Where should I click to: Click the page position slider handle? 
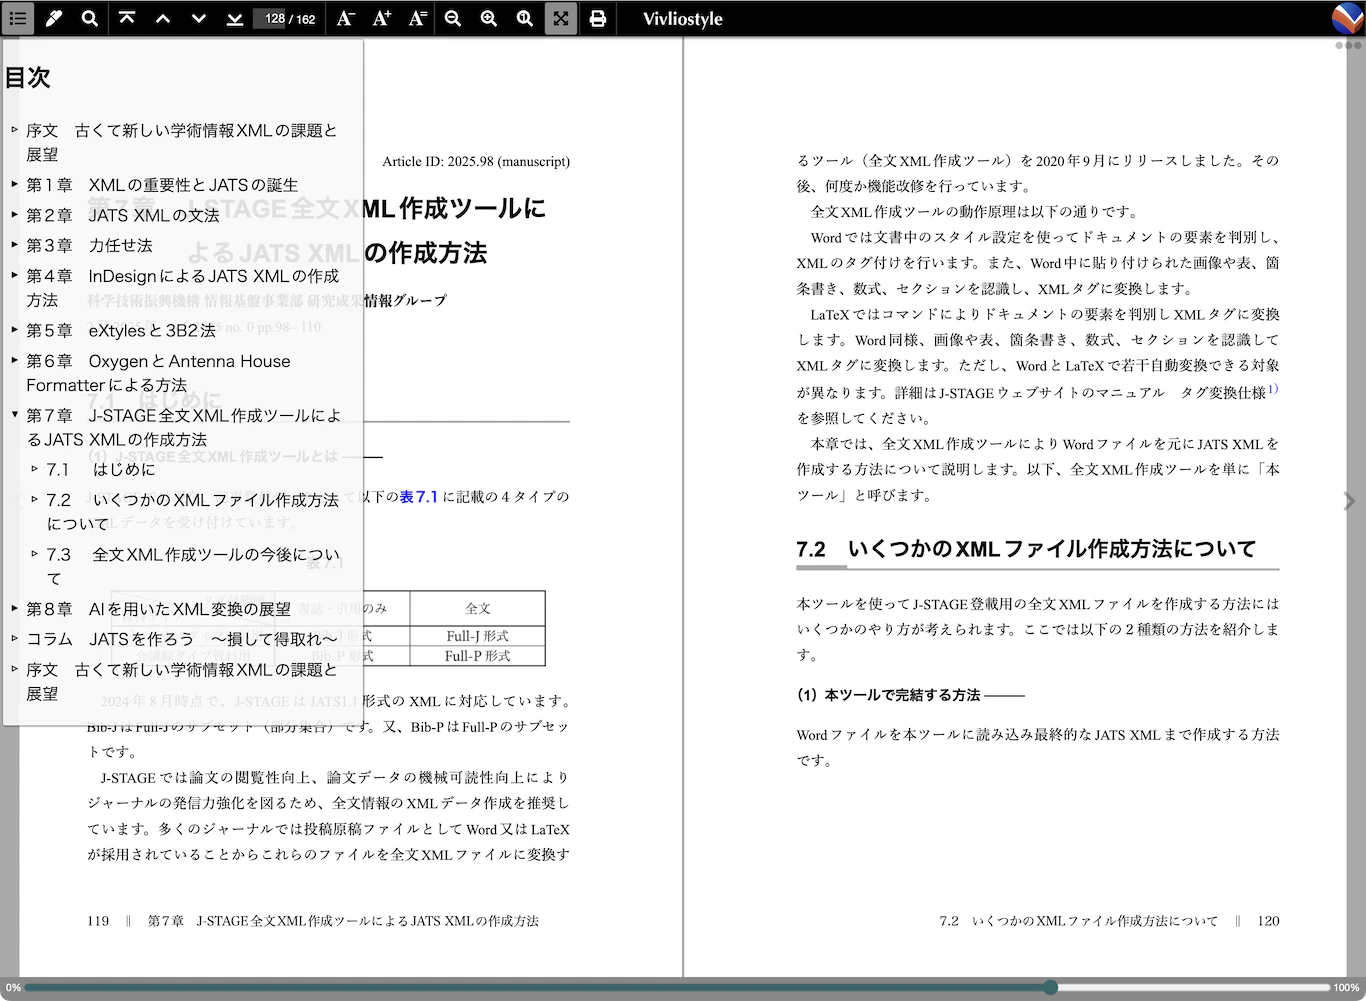1050,987
